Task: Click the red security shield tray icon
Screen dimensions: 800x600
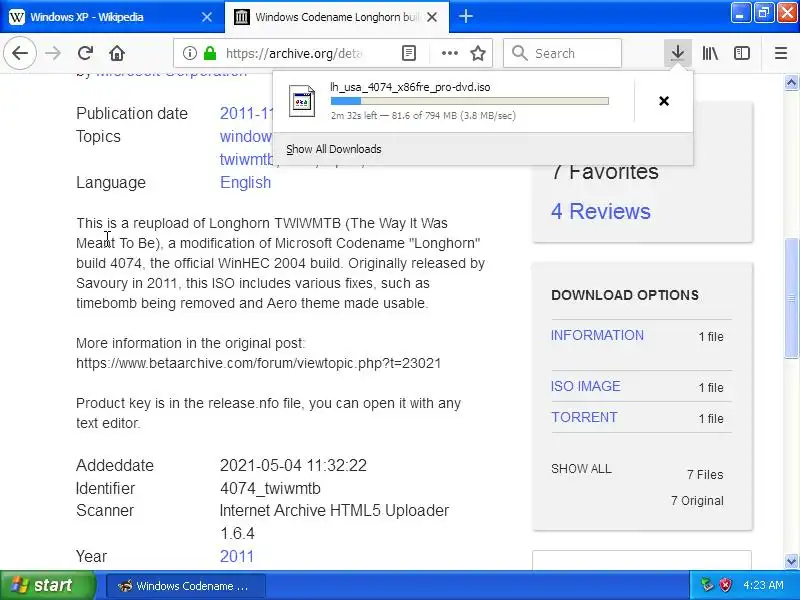Action: pyautogui.click(x=725, y=585)
